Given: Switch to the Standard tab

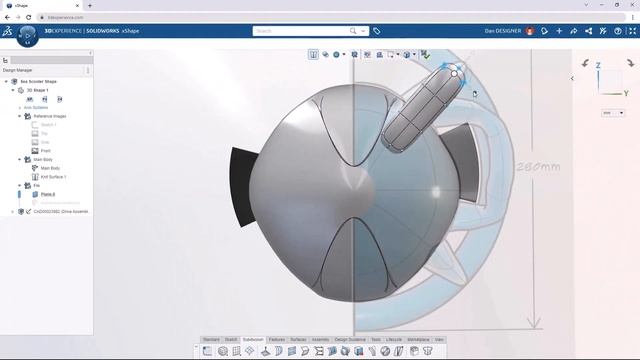Looking at the screenshot, I should tap(211, 340).
